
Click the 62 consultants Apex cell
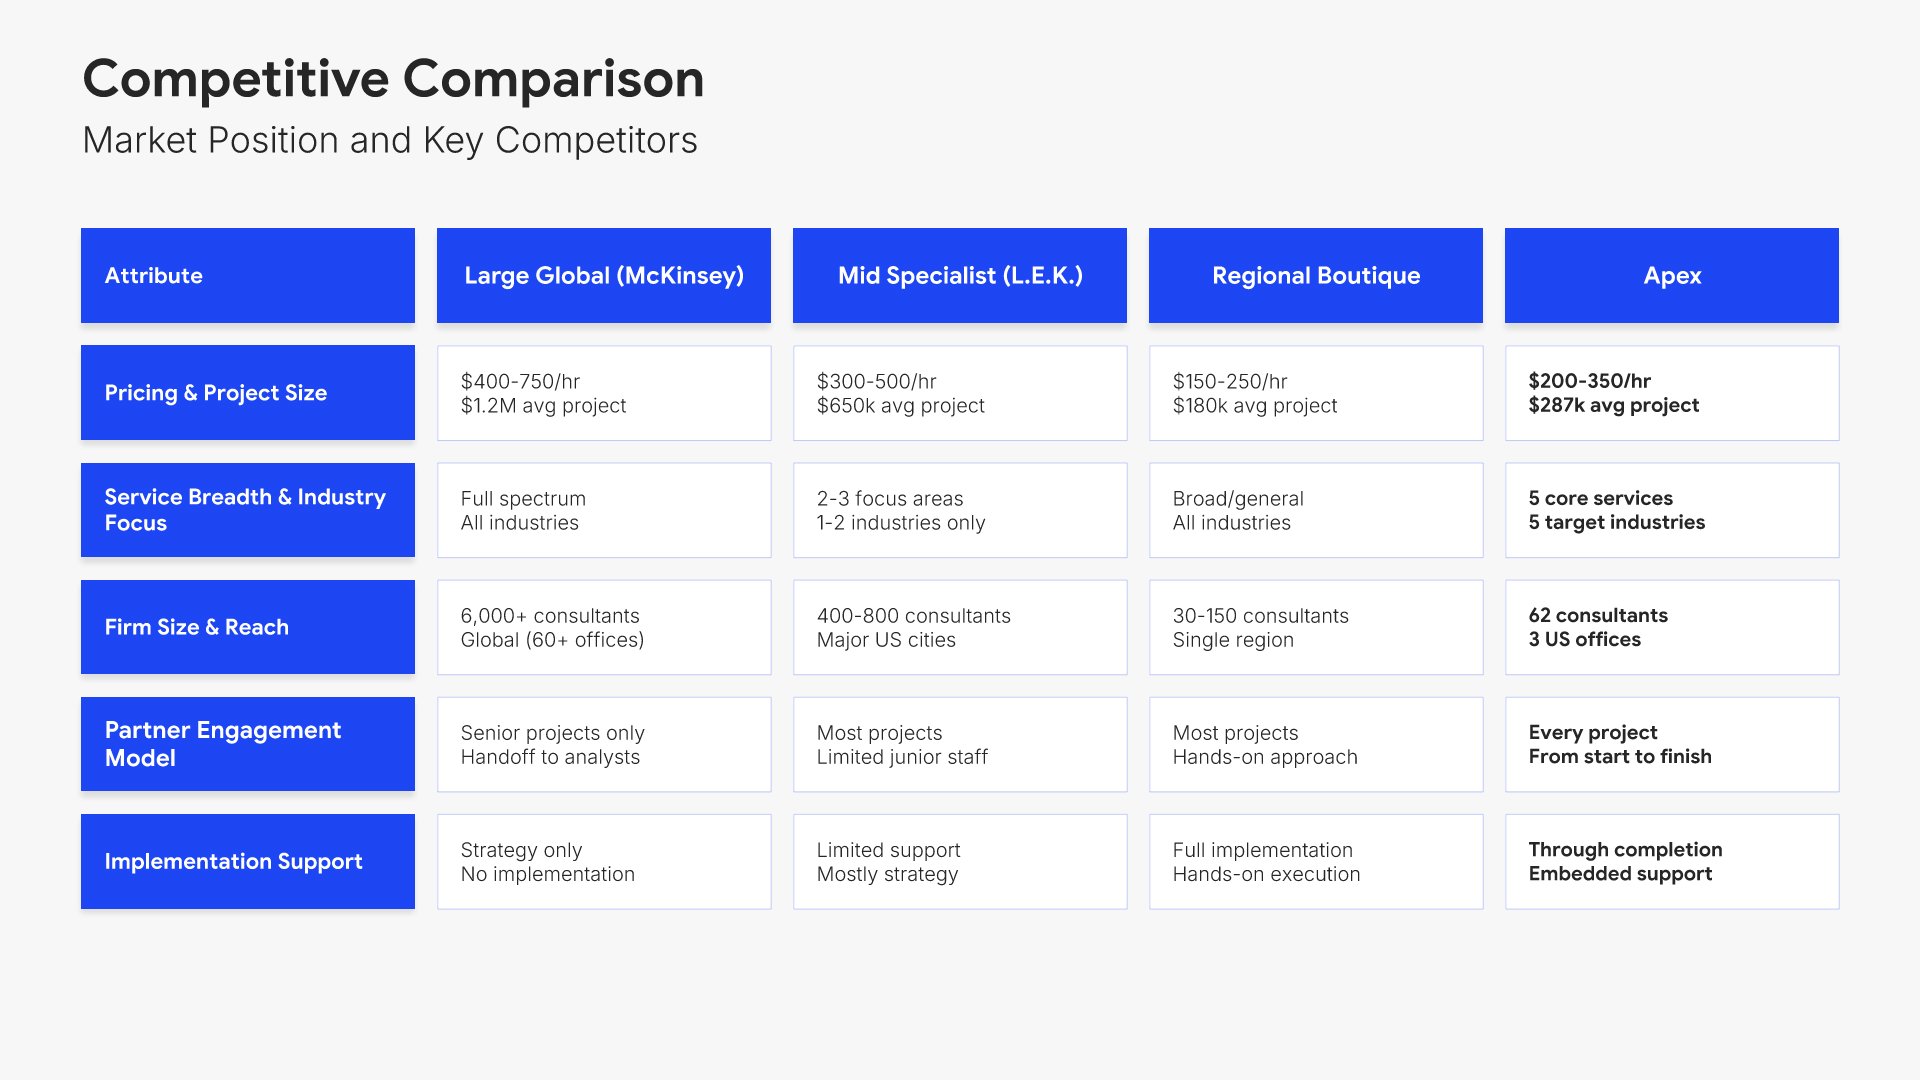1671,627
